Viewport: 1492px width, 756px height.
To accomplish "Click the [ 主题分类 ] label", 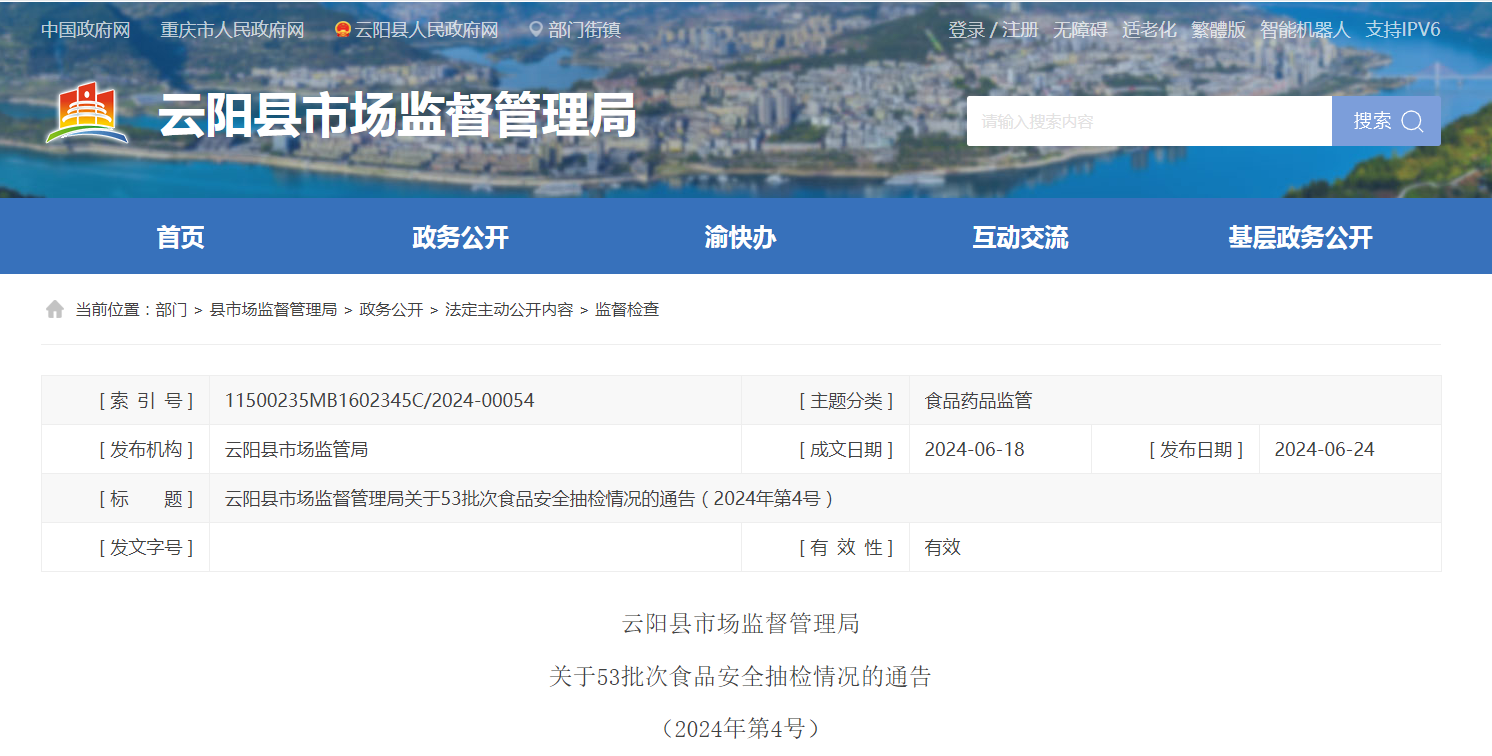I will (846, 401).
